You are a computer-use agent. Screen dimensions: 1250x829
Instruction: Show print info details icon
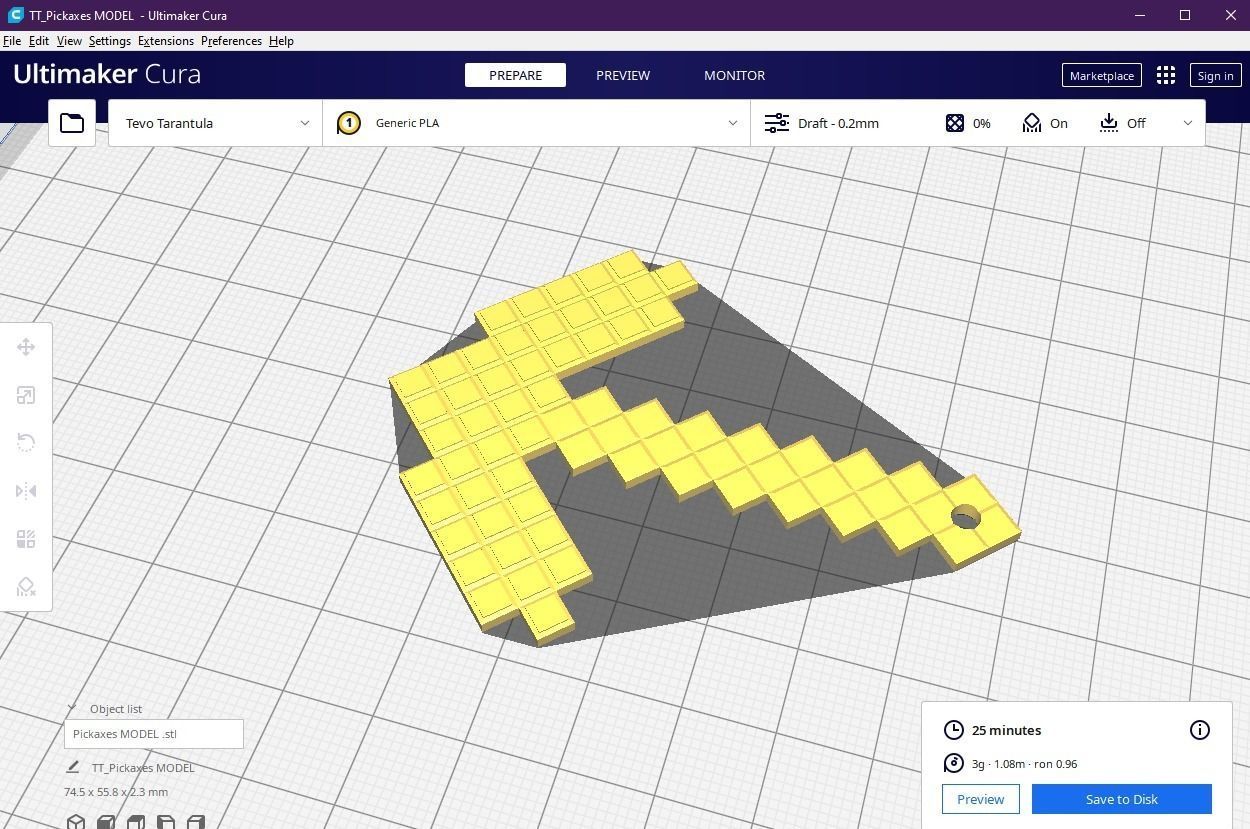[1200, 730]
